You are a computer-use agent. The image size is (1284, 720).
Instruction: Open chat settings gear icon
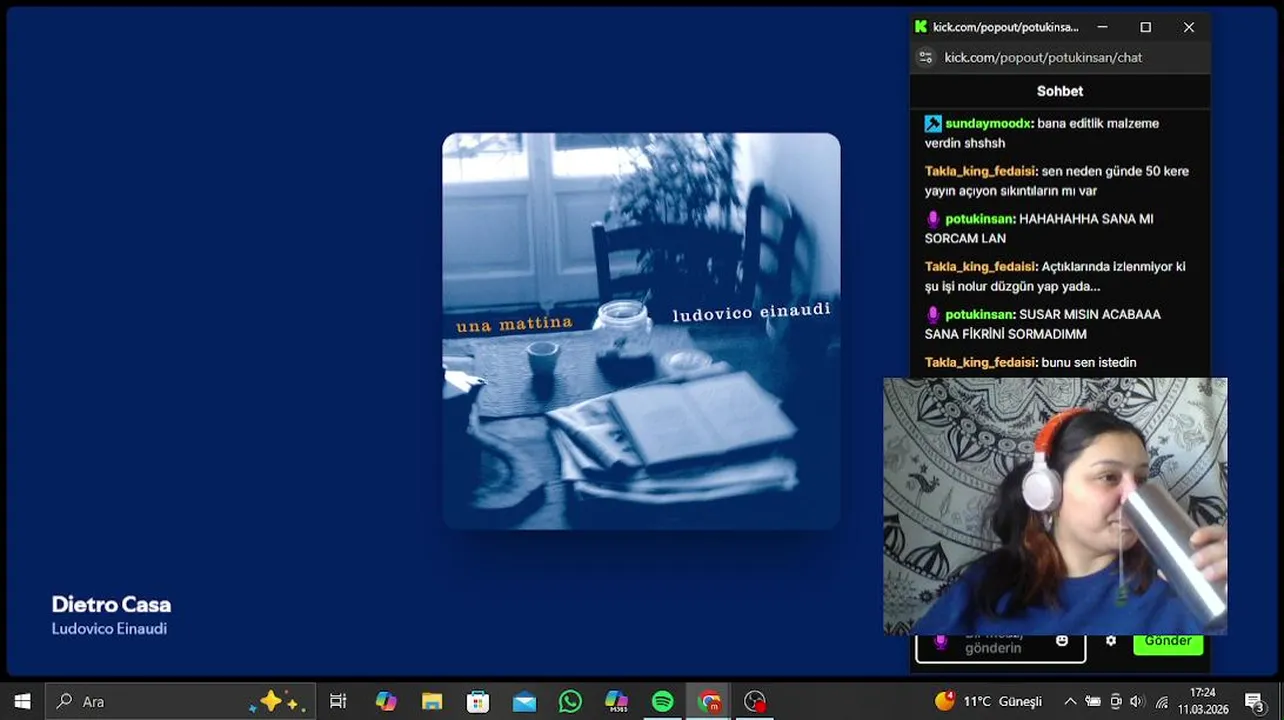[1111, 641]
